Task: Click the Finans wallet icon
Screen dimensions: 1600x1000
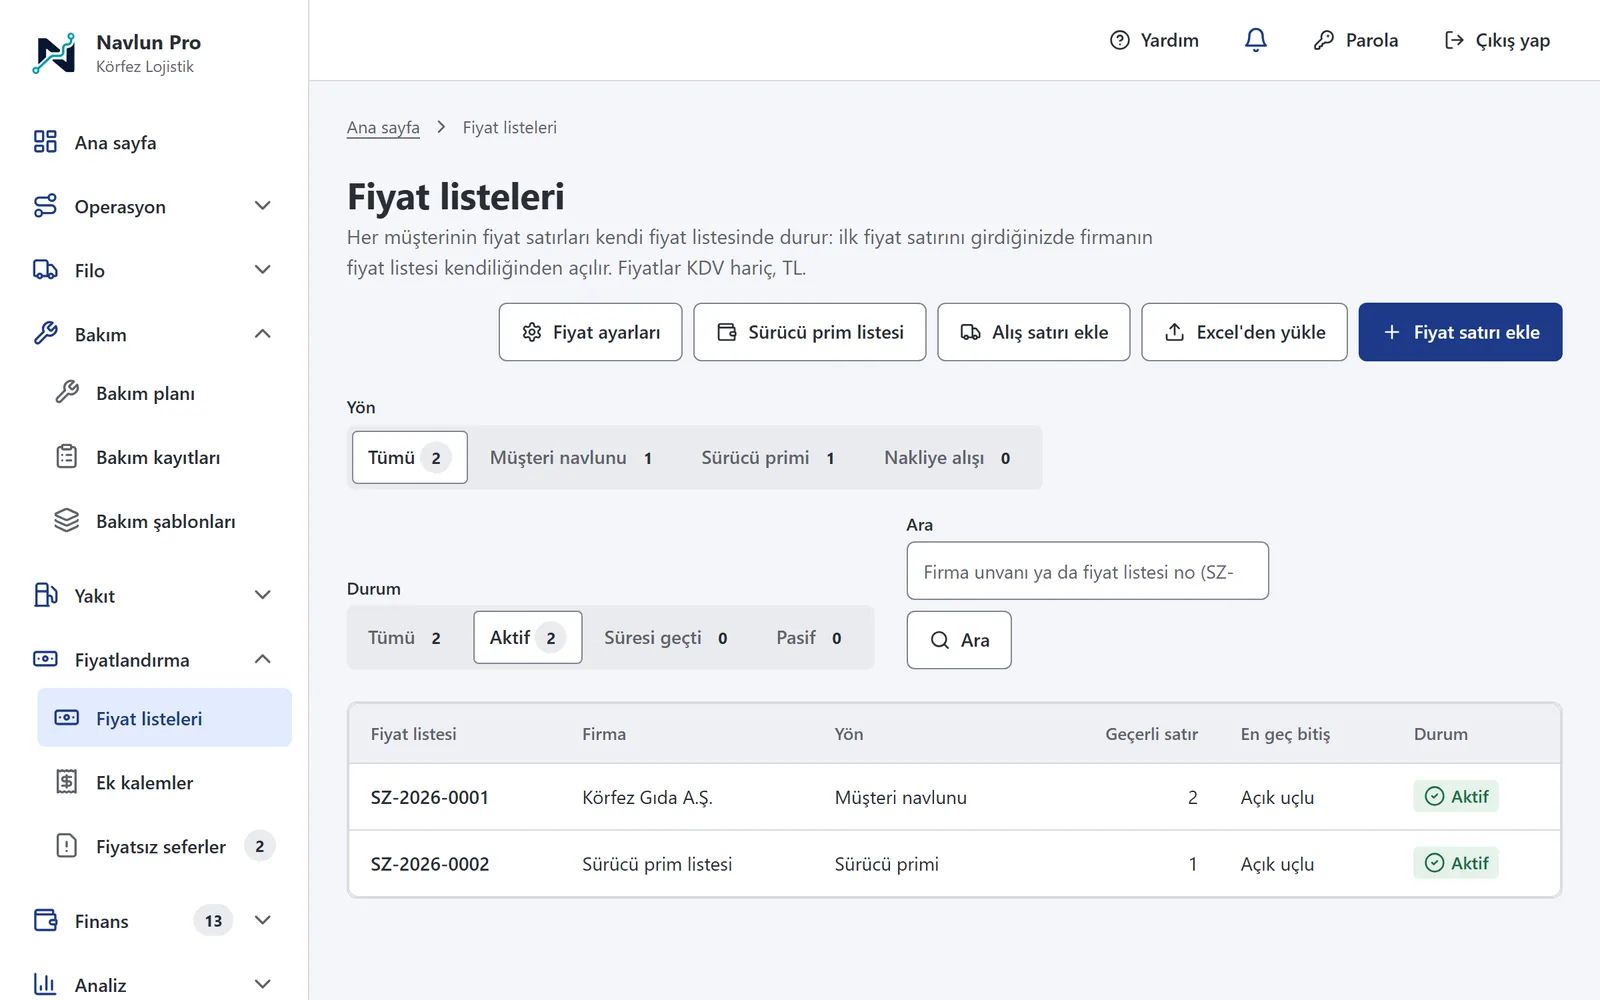Action: click(x=45, y=920)
